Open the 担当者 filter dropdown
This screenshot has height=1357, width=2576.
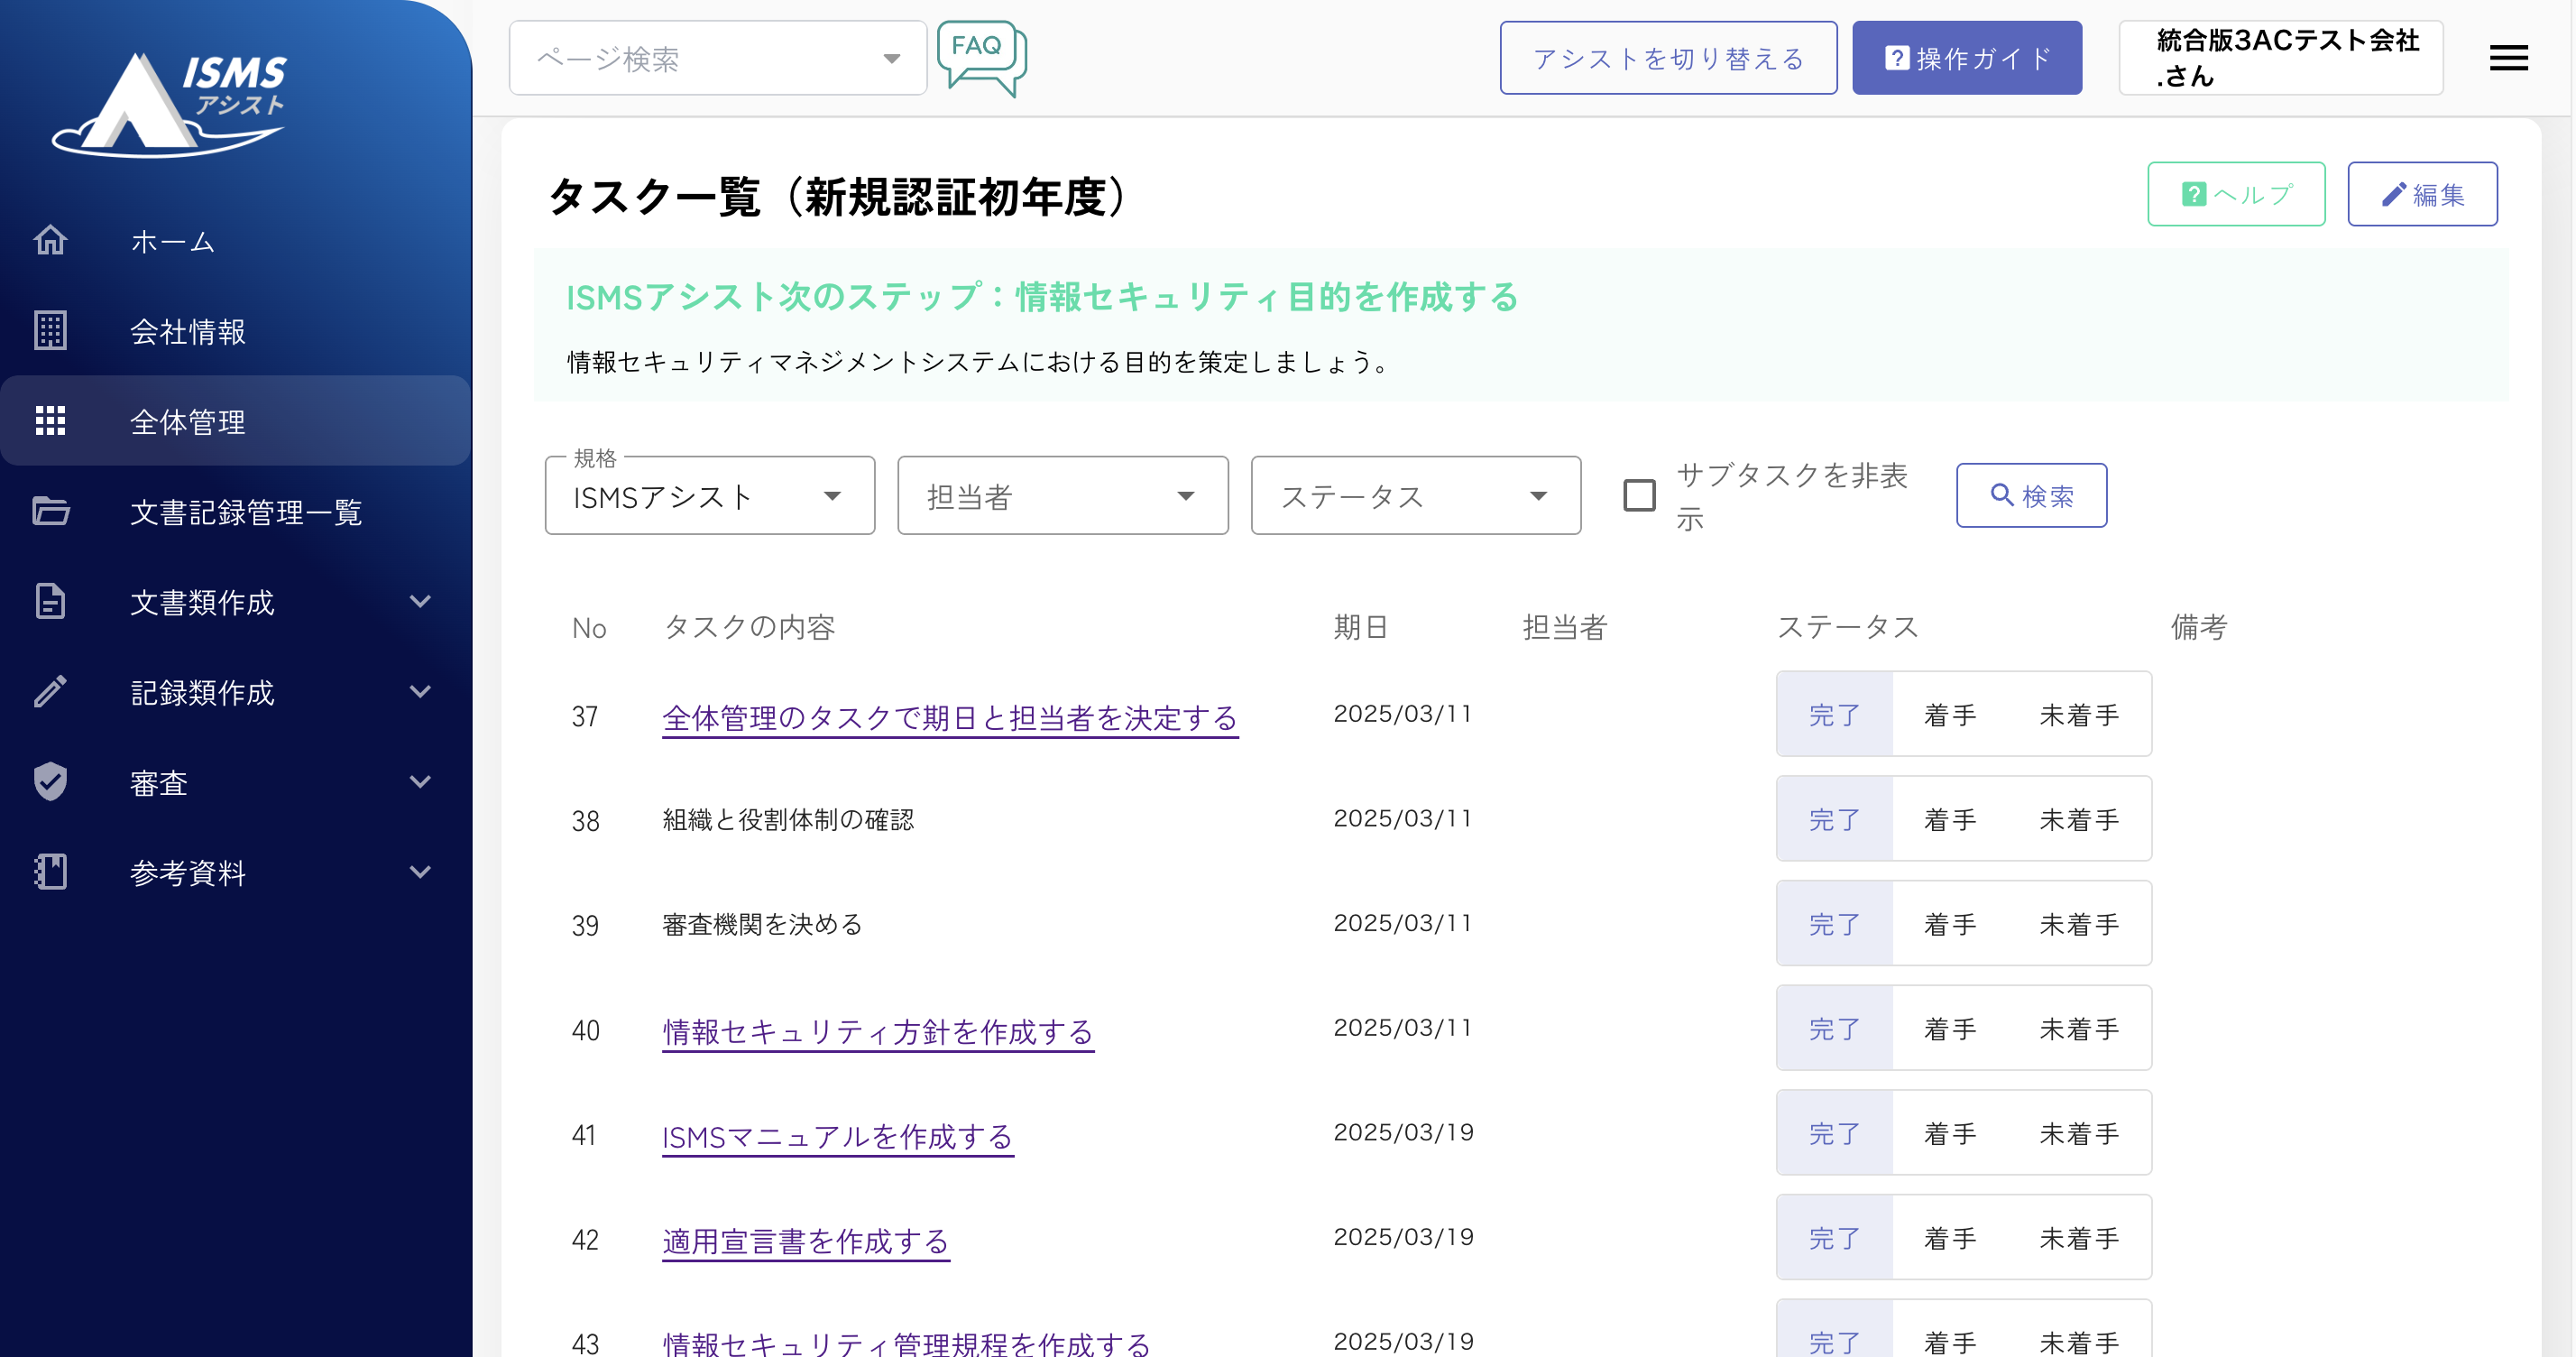1062,496
